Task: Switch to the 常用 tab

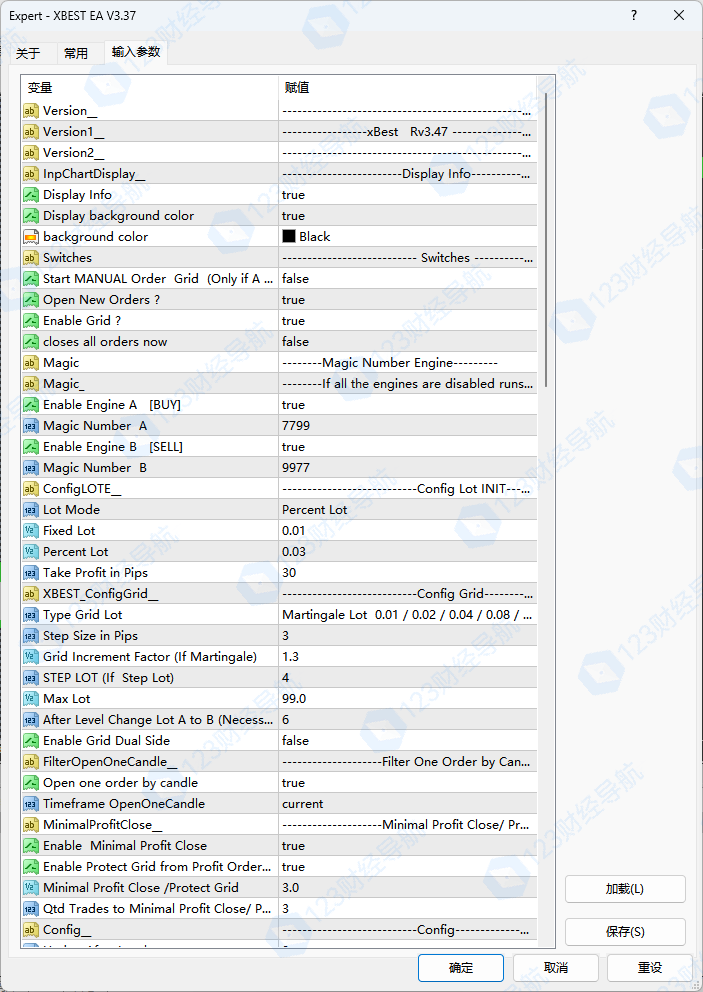Action: 76,54
